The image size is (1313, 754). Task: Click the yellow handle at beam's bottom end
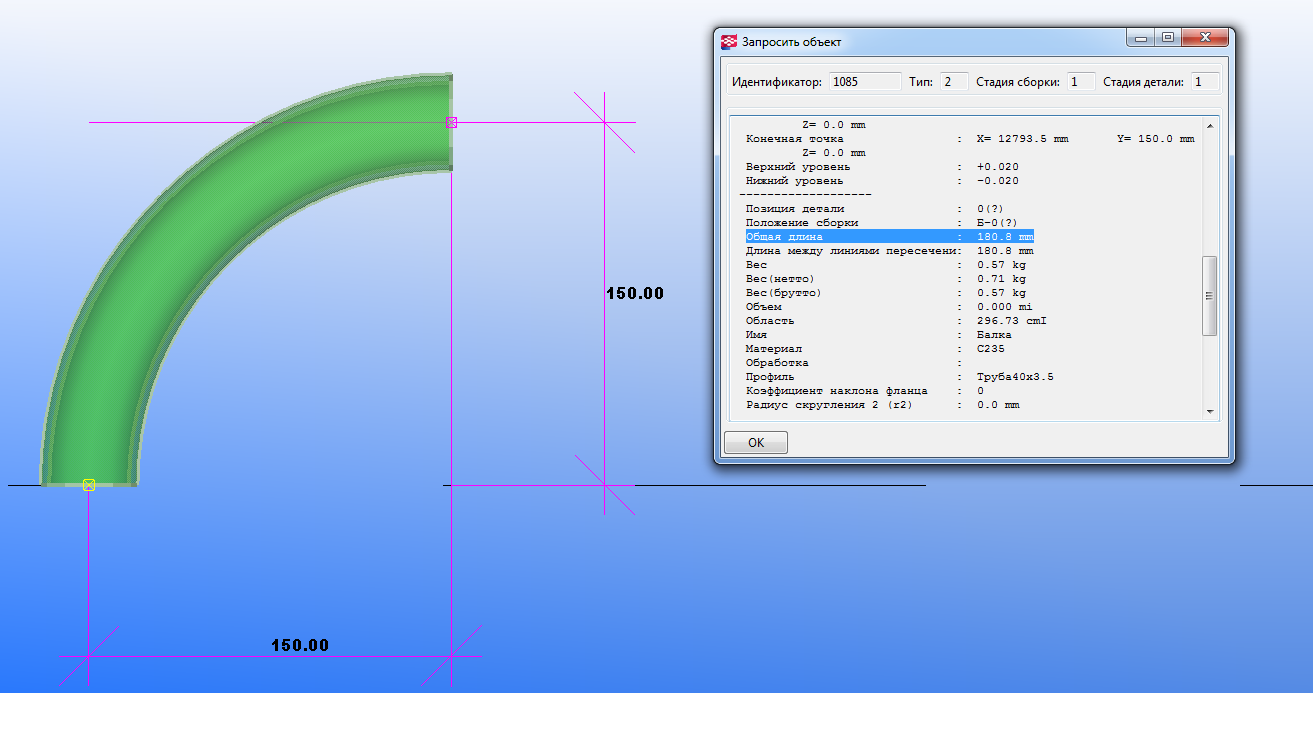click(89, 485)
